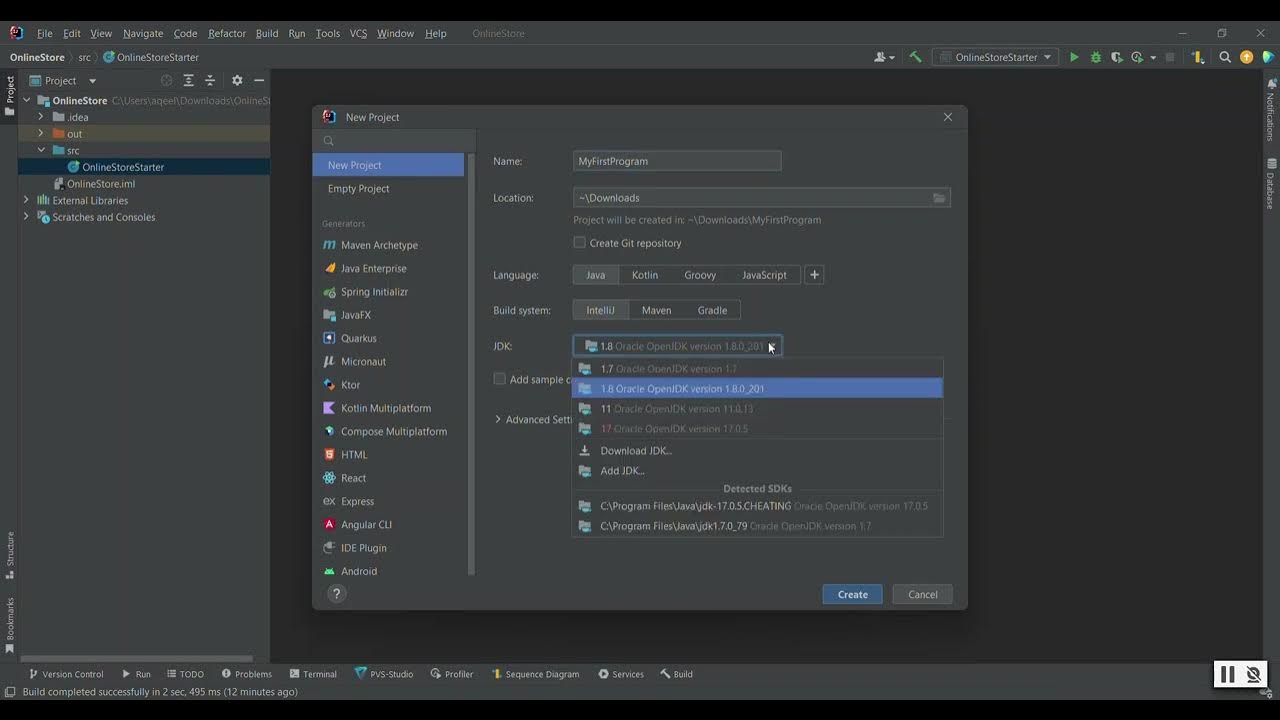This screenshot has height=720, width=1280.
Task: Run OnlineStoreStarter with green play icon
Action: (x=1074, y=57)
